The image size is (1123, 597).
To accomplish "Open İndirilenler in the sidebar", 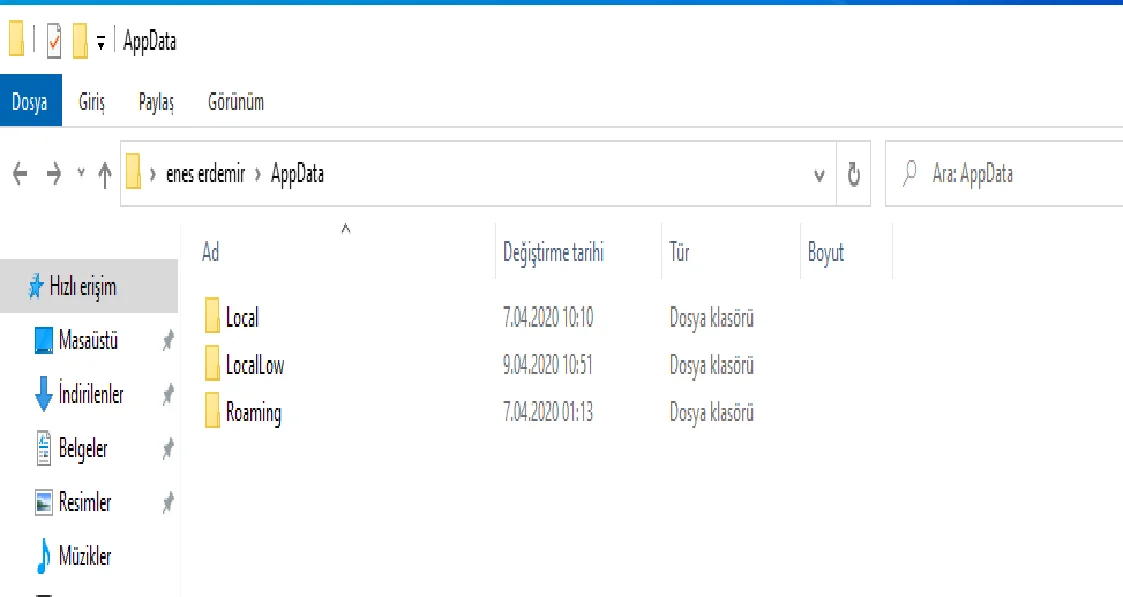I will [x=90, y=395].
